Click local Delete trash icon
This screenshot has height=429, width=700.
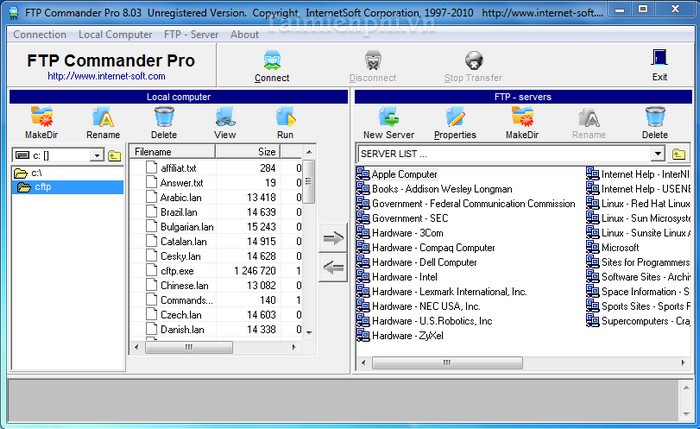point(164,117)
